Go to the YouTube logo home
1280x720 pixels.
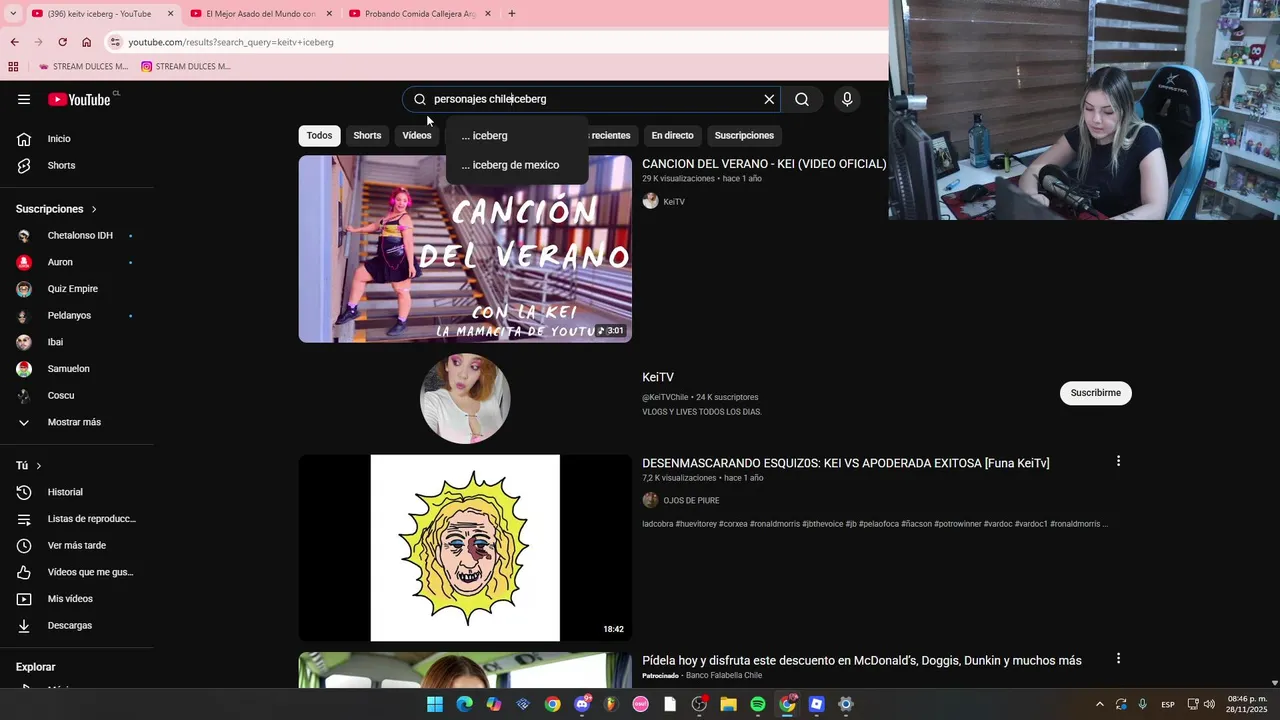(79, 99)
